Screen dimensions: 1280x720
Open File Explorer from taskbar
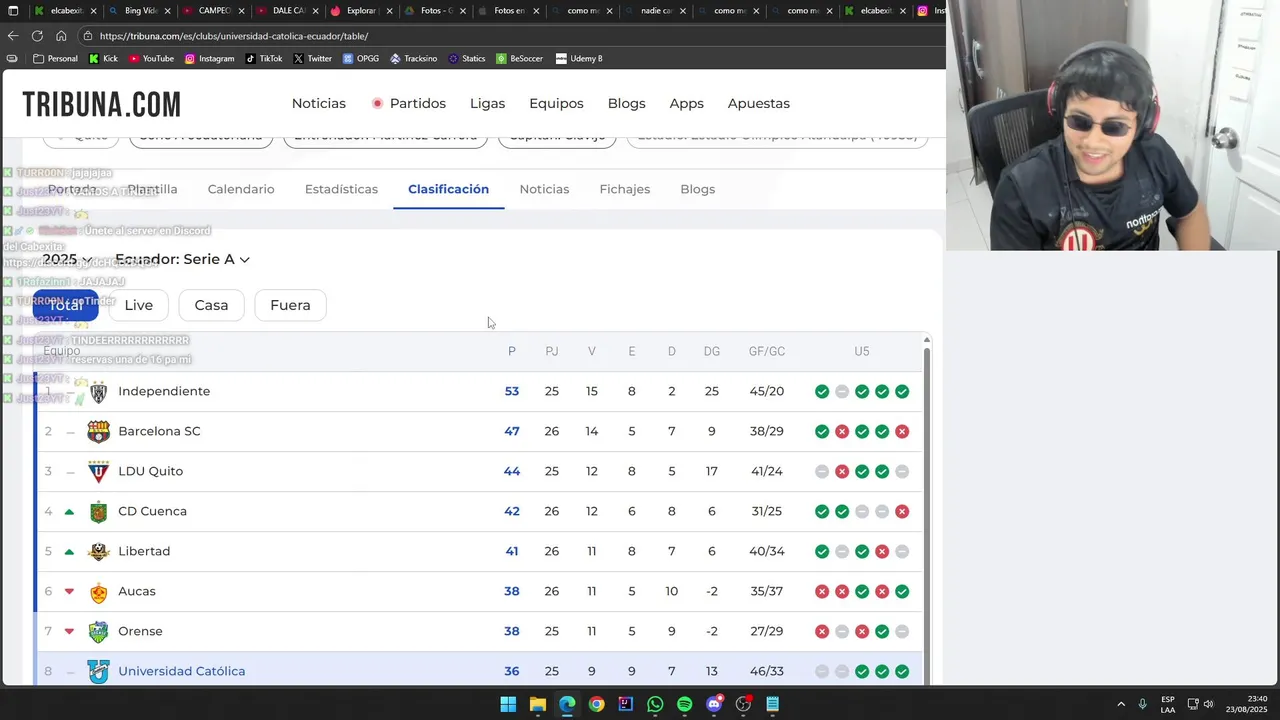point(537,704)
